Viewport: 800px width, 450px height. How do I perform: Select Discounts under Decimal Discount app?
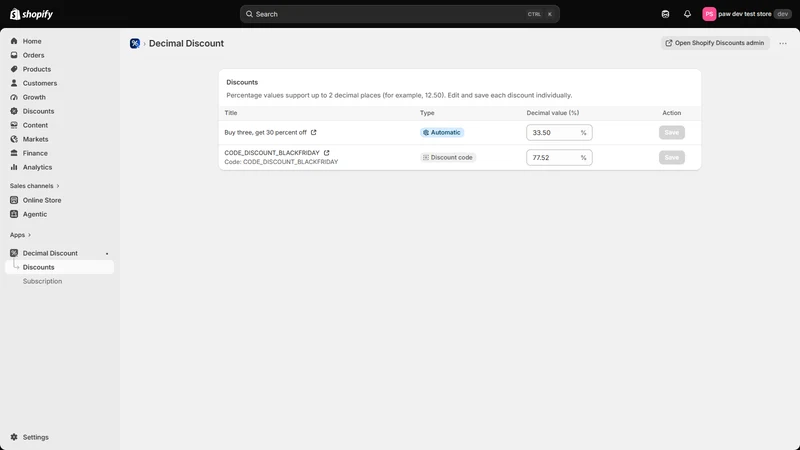pyautogui.click(x=59, y=267)
